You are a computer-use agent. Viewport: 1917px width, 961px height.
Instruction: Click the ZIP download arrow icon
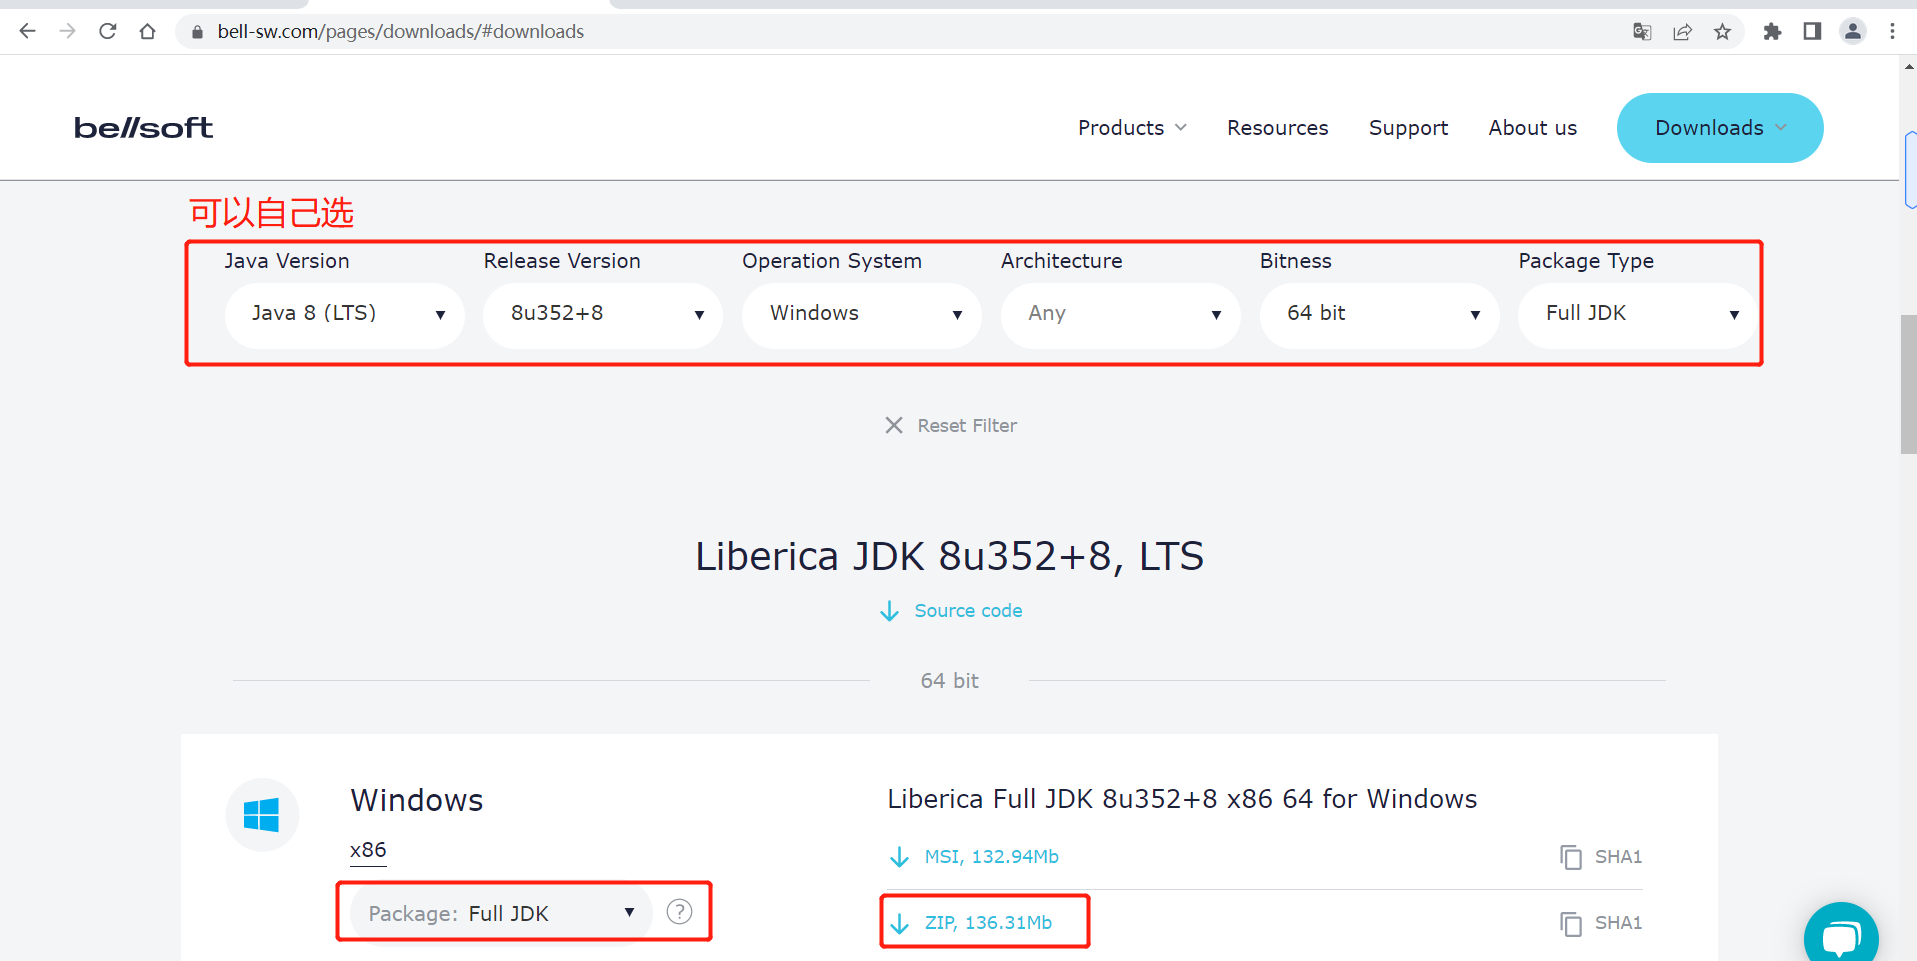click(899, 923)
